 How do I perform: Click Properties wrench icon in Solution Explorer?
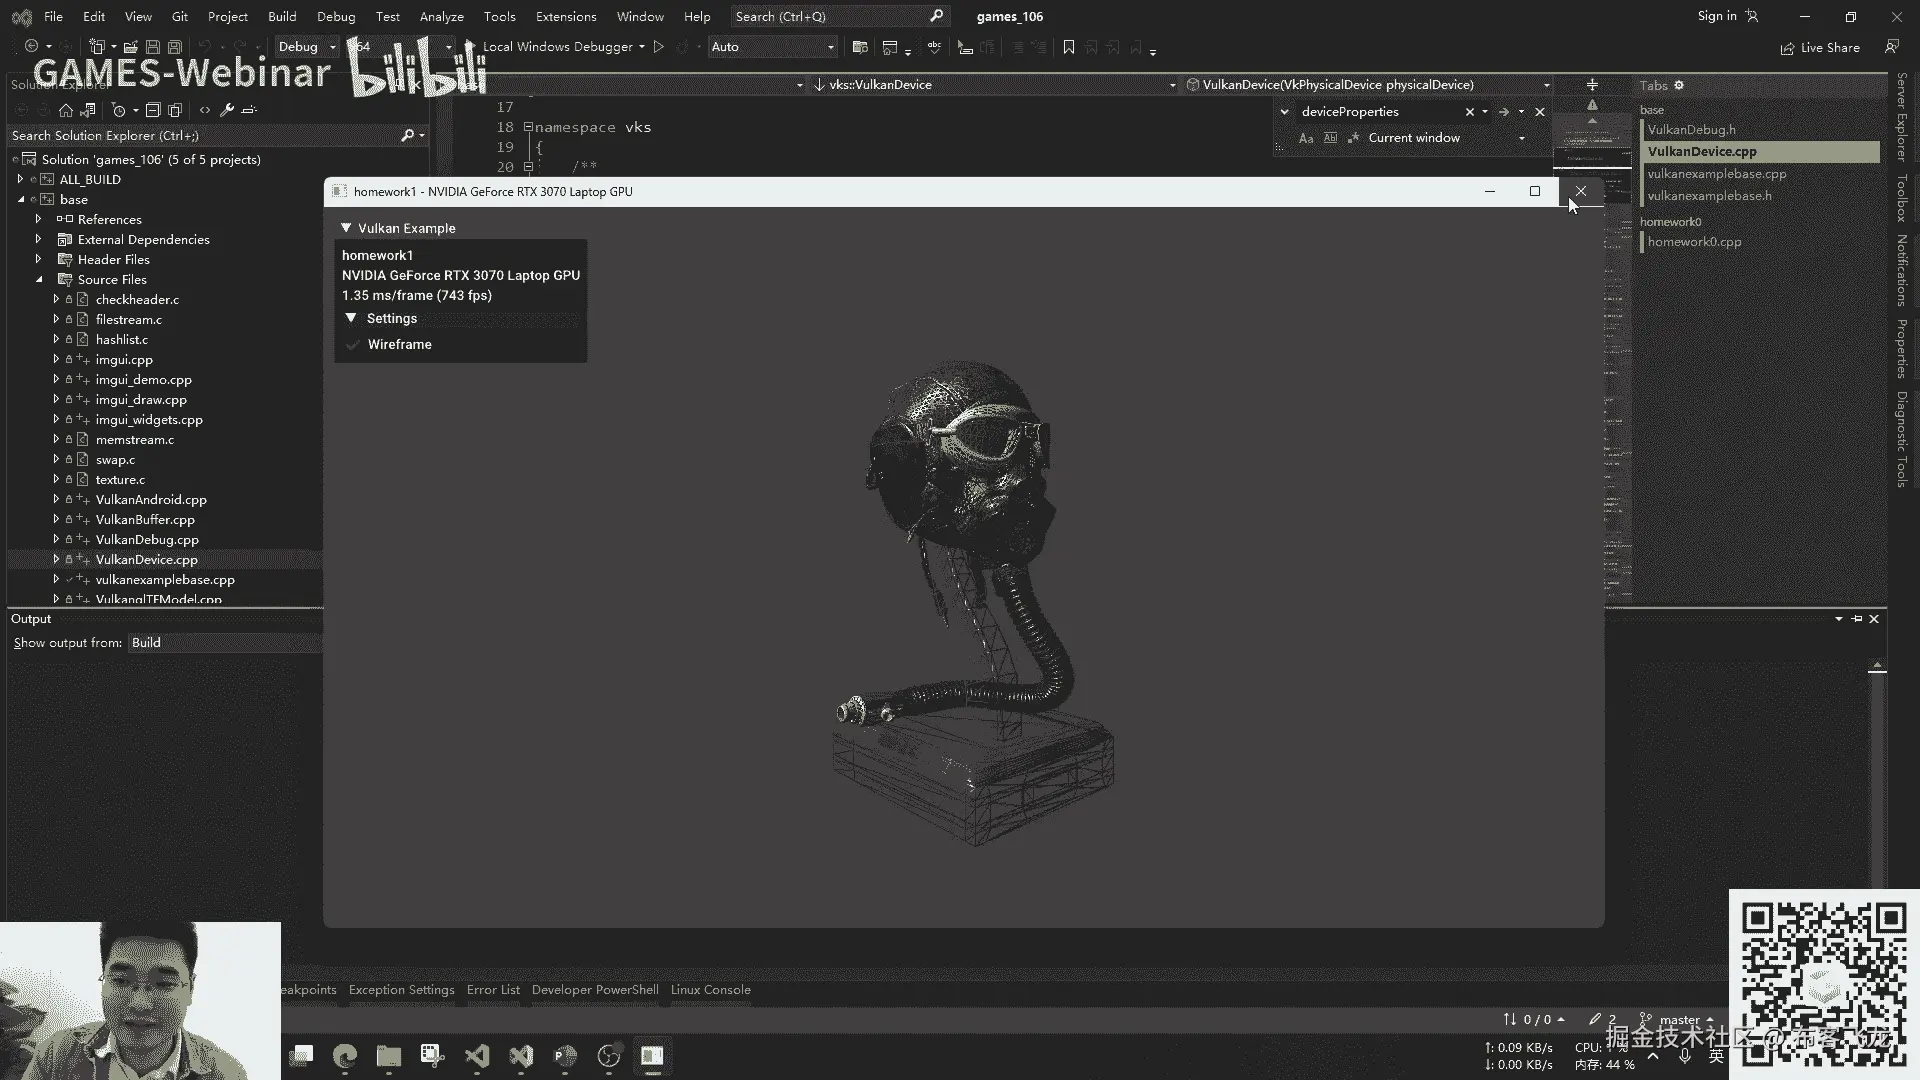pyautogui.click(x=227, y=110)
